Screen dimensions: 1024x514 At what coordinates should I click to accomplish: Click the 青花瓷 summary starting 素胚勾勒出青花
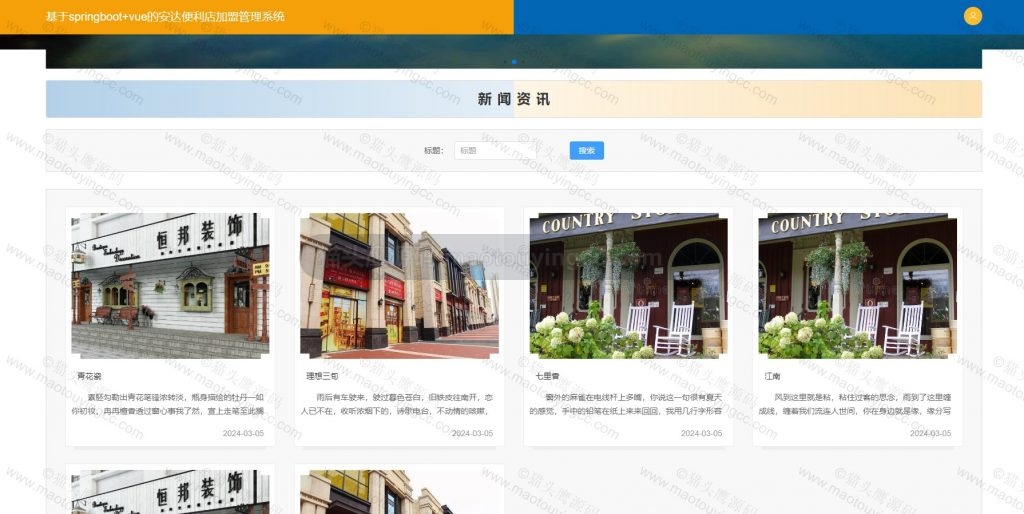(168, 404)
